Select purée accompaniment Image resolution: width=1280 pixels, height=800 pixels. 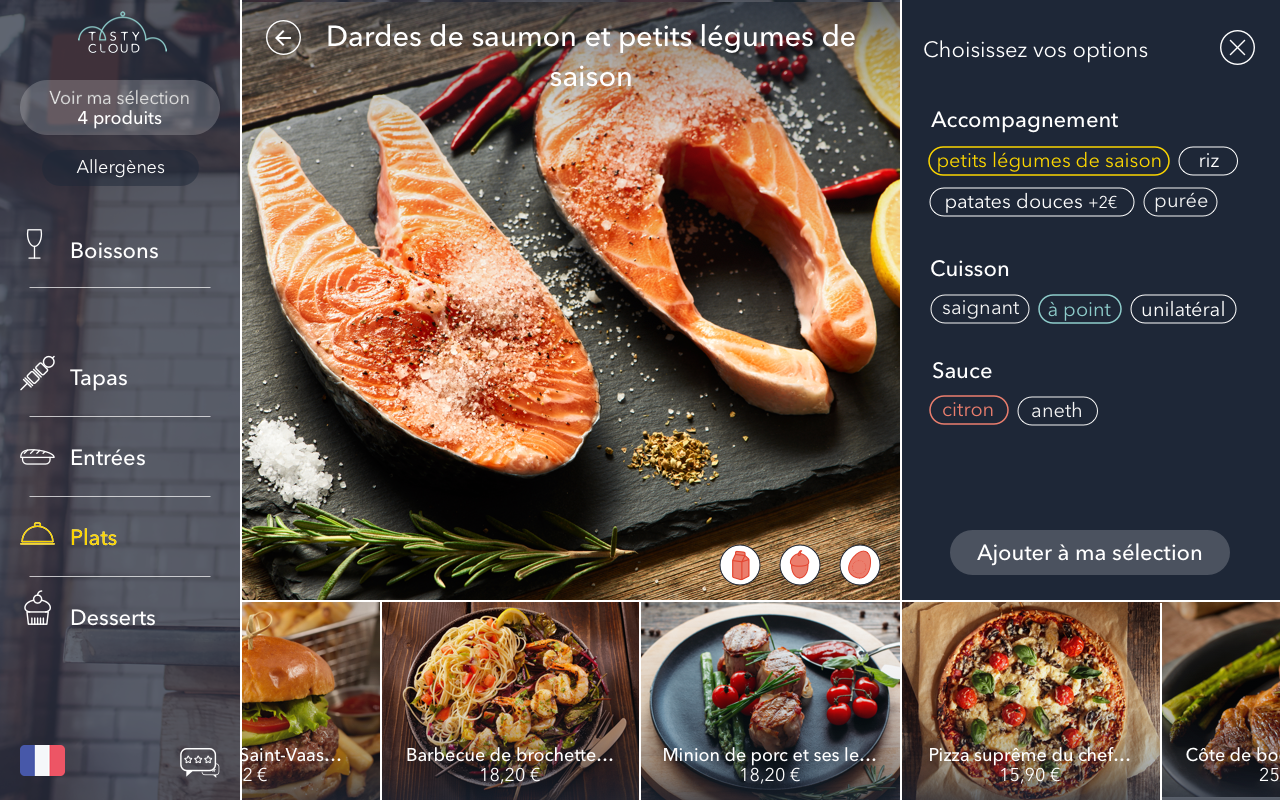(1180, 201)
